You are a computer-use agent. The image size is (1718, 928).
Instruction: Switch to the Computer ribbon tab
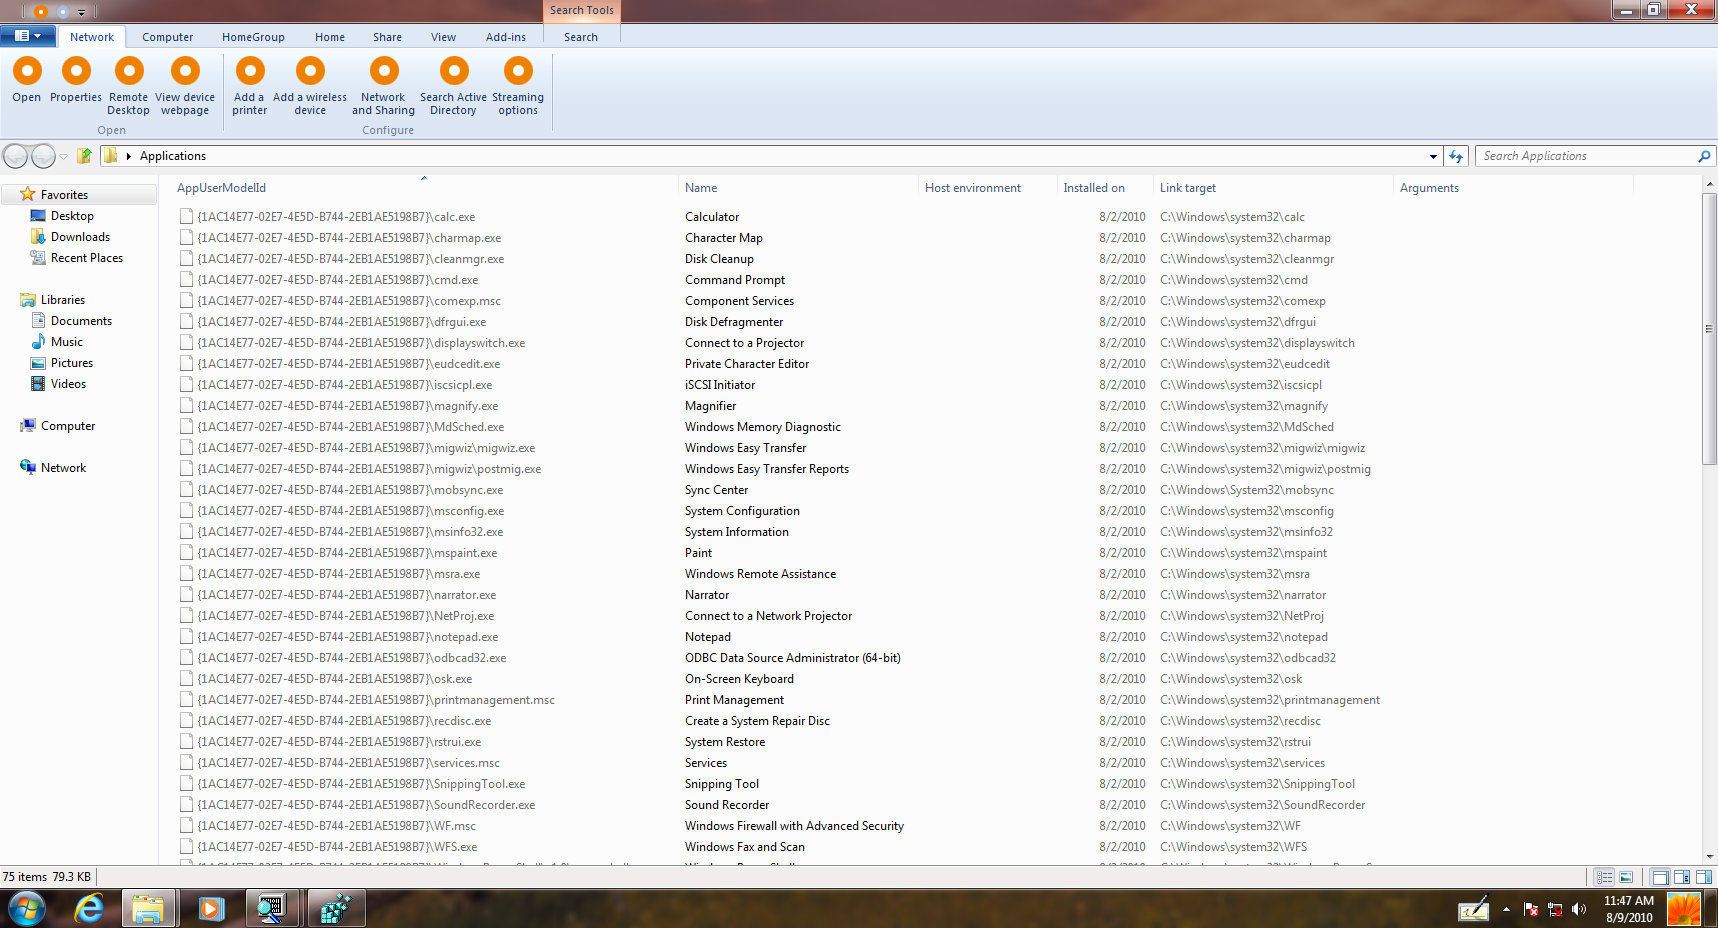(x=167, y=37)
